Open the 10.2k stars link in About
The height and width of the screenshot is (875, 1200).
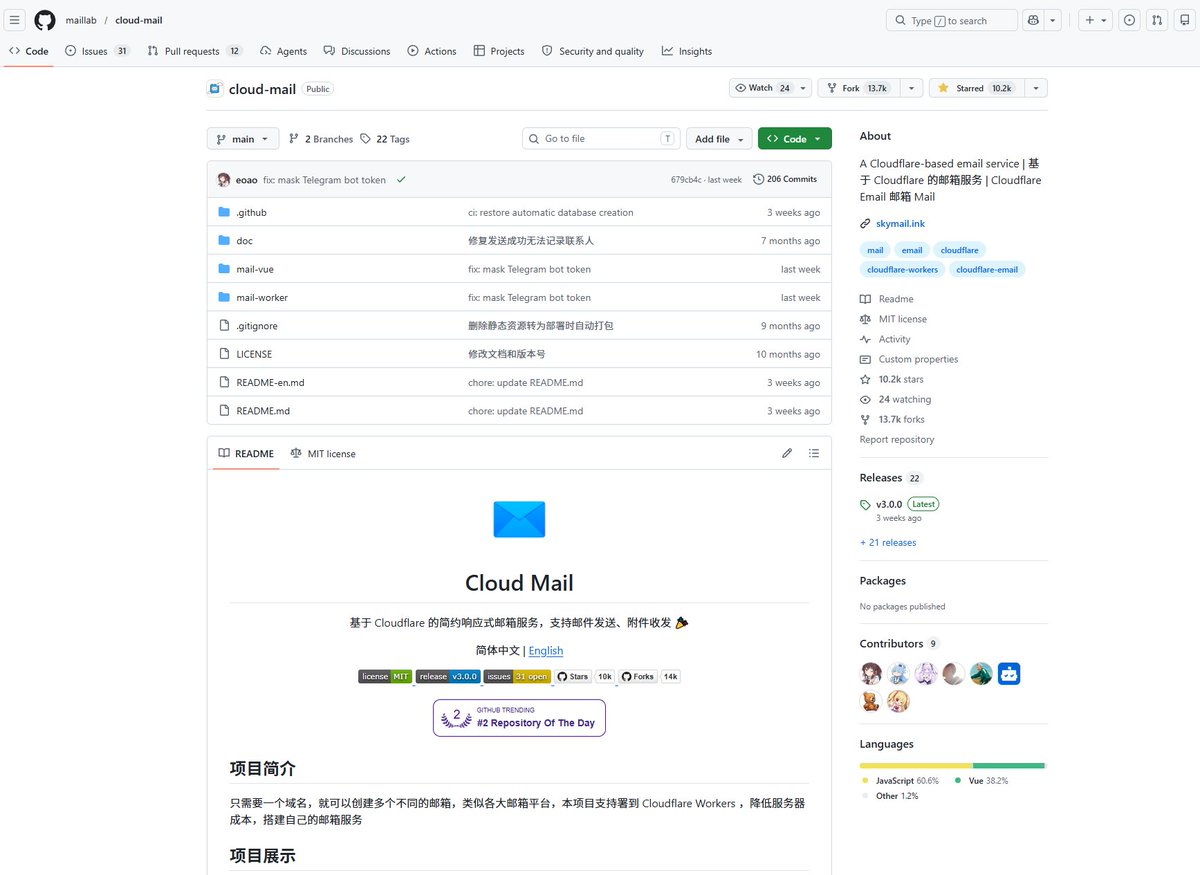(901, 379)
